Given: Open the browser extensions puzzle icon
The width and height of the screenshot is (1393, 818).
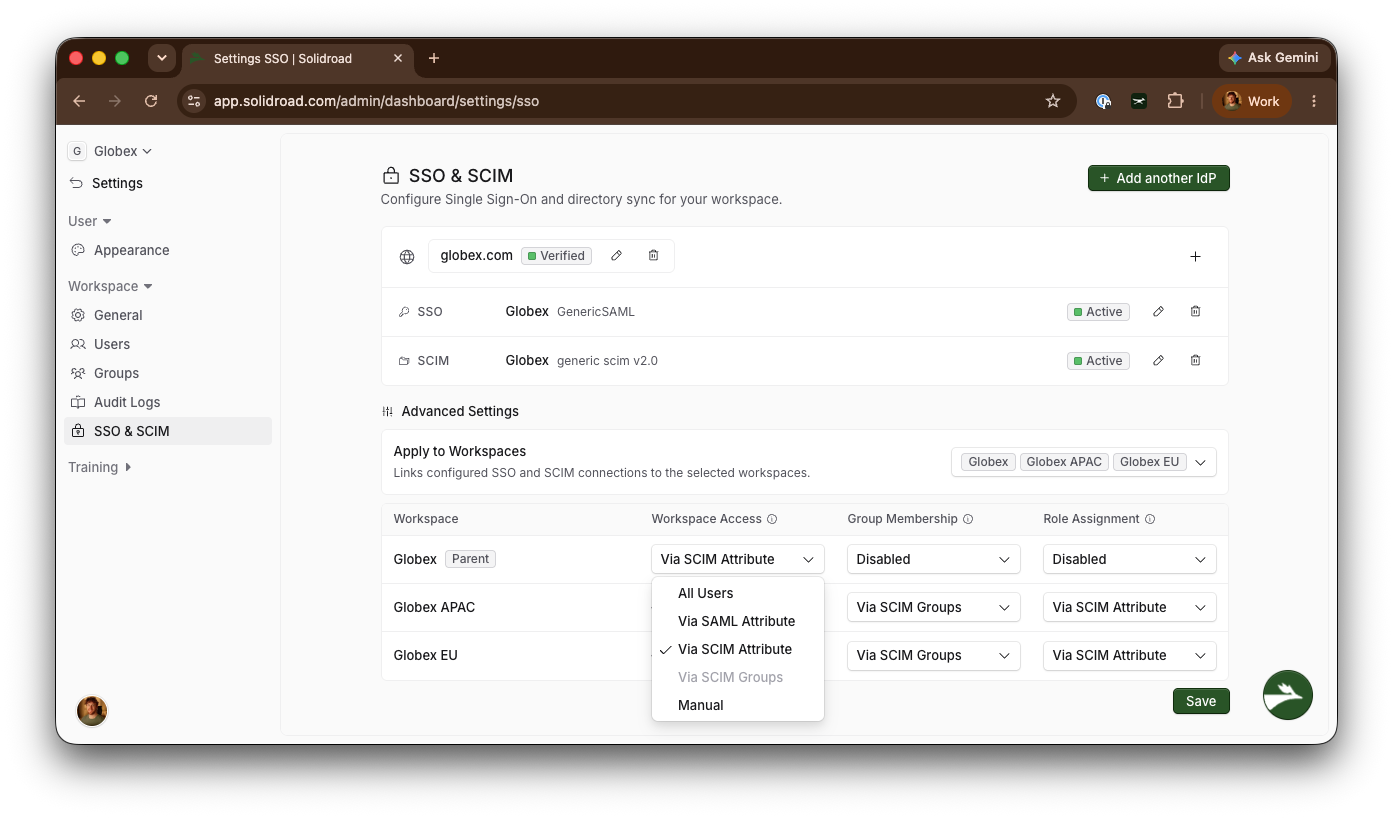Looking at the screenshot, I should (1176, 101).
